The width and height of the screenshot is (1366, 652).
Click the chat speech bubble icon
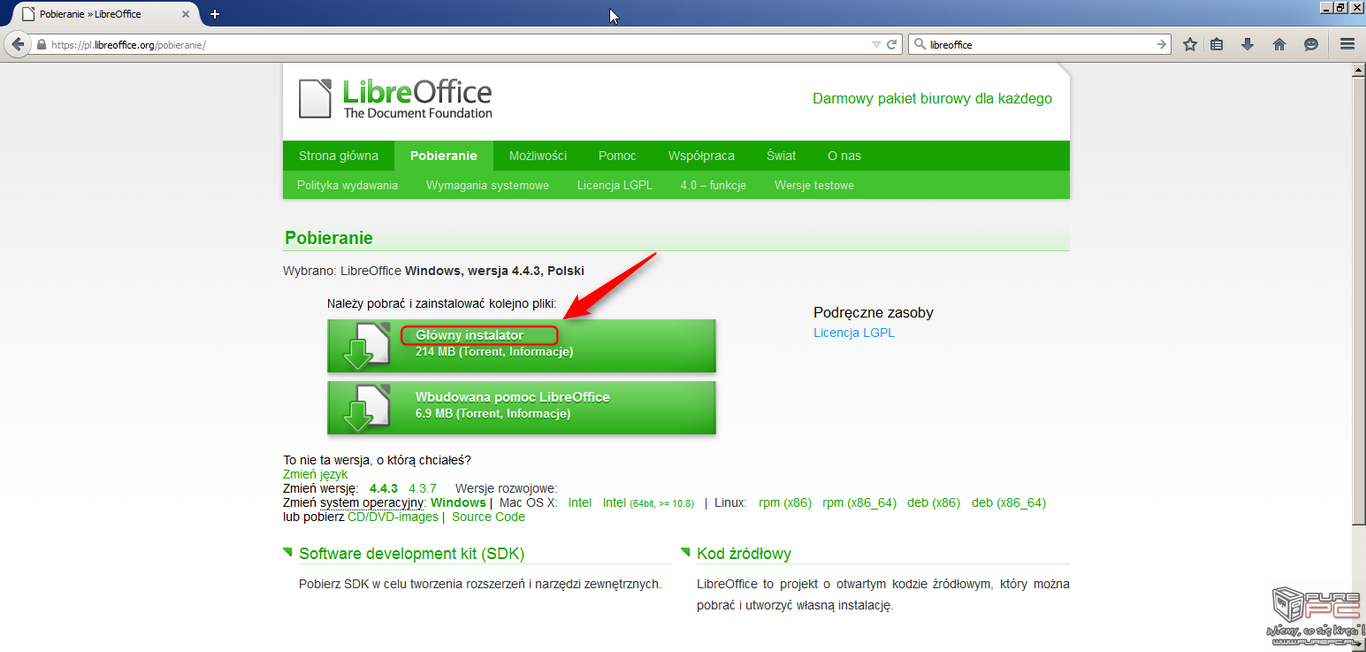tap(1311, 45)
